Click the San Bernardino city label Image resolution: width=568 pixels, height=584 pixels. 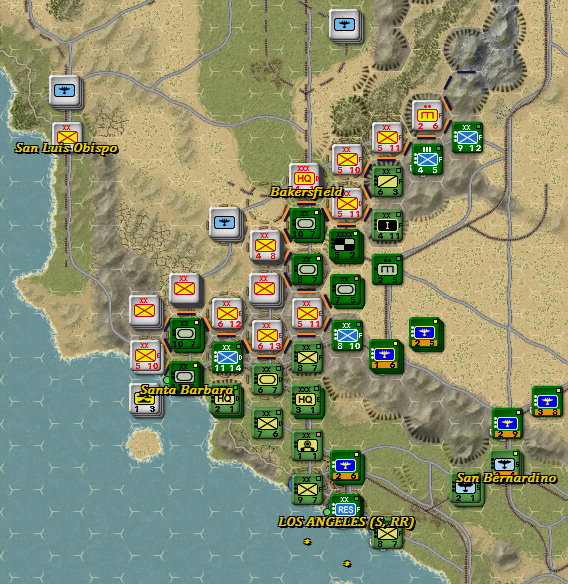[507, 478]
